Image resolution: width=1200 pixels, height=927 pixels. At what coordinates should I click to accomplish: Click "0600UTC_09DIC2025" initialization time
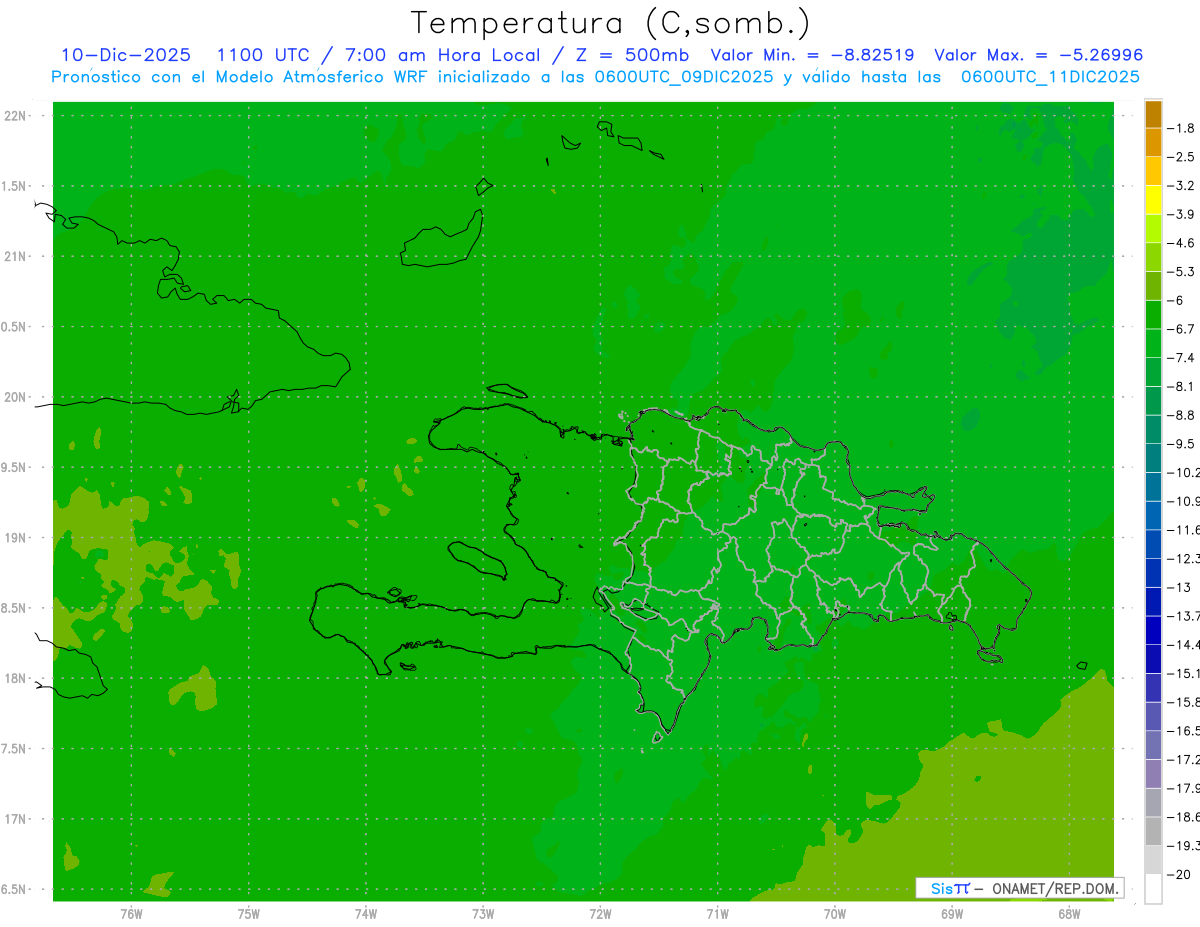point(684,77)
